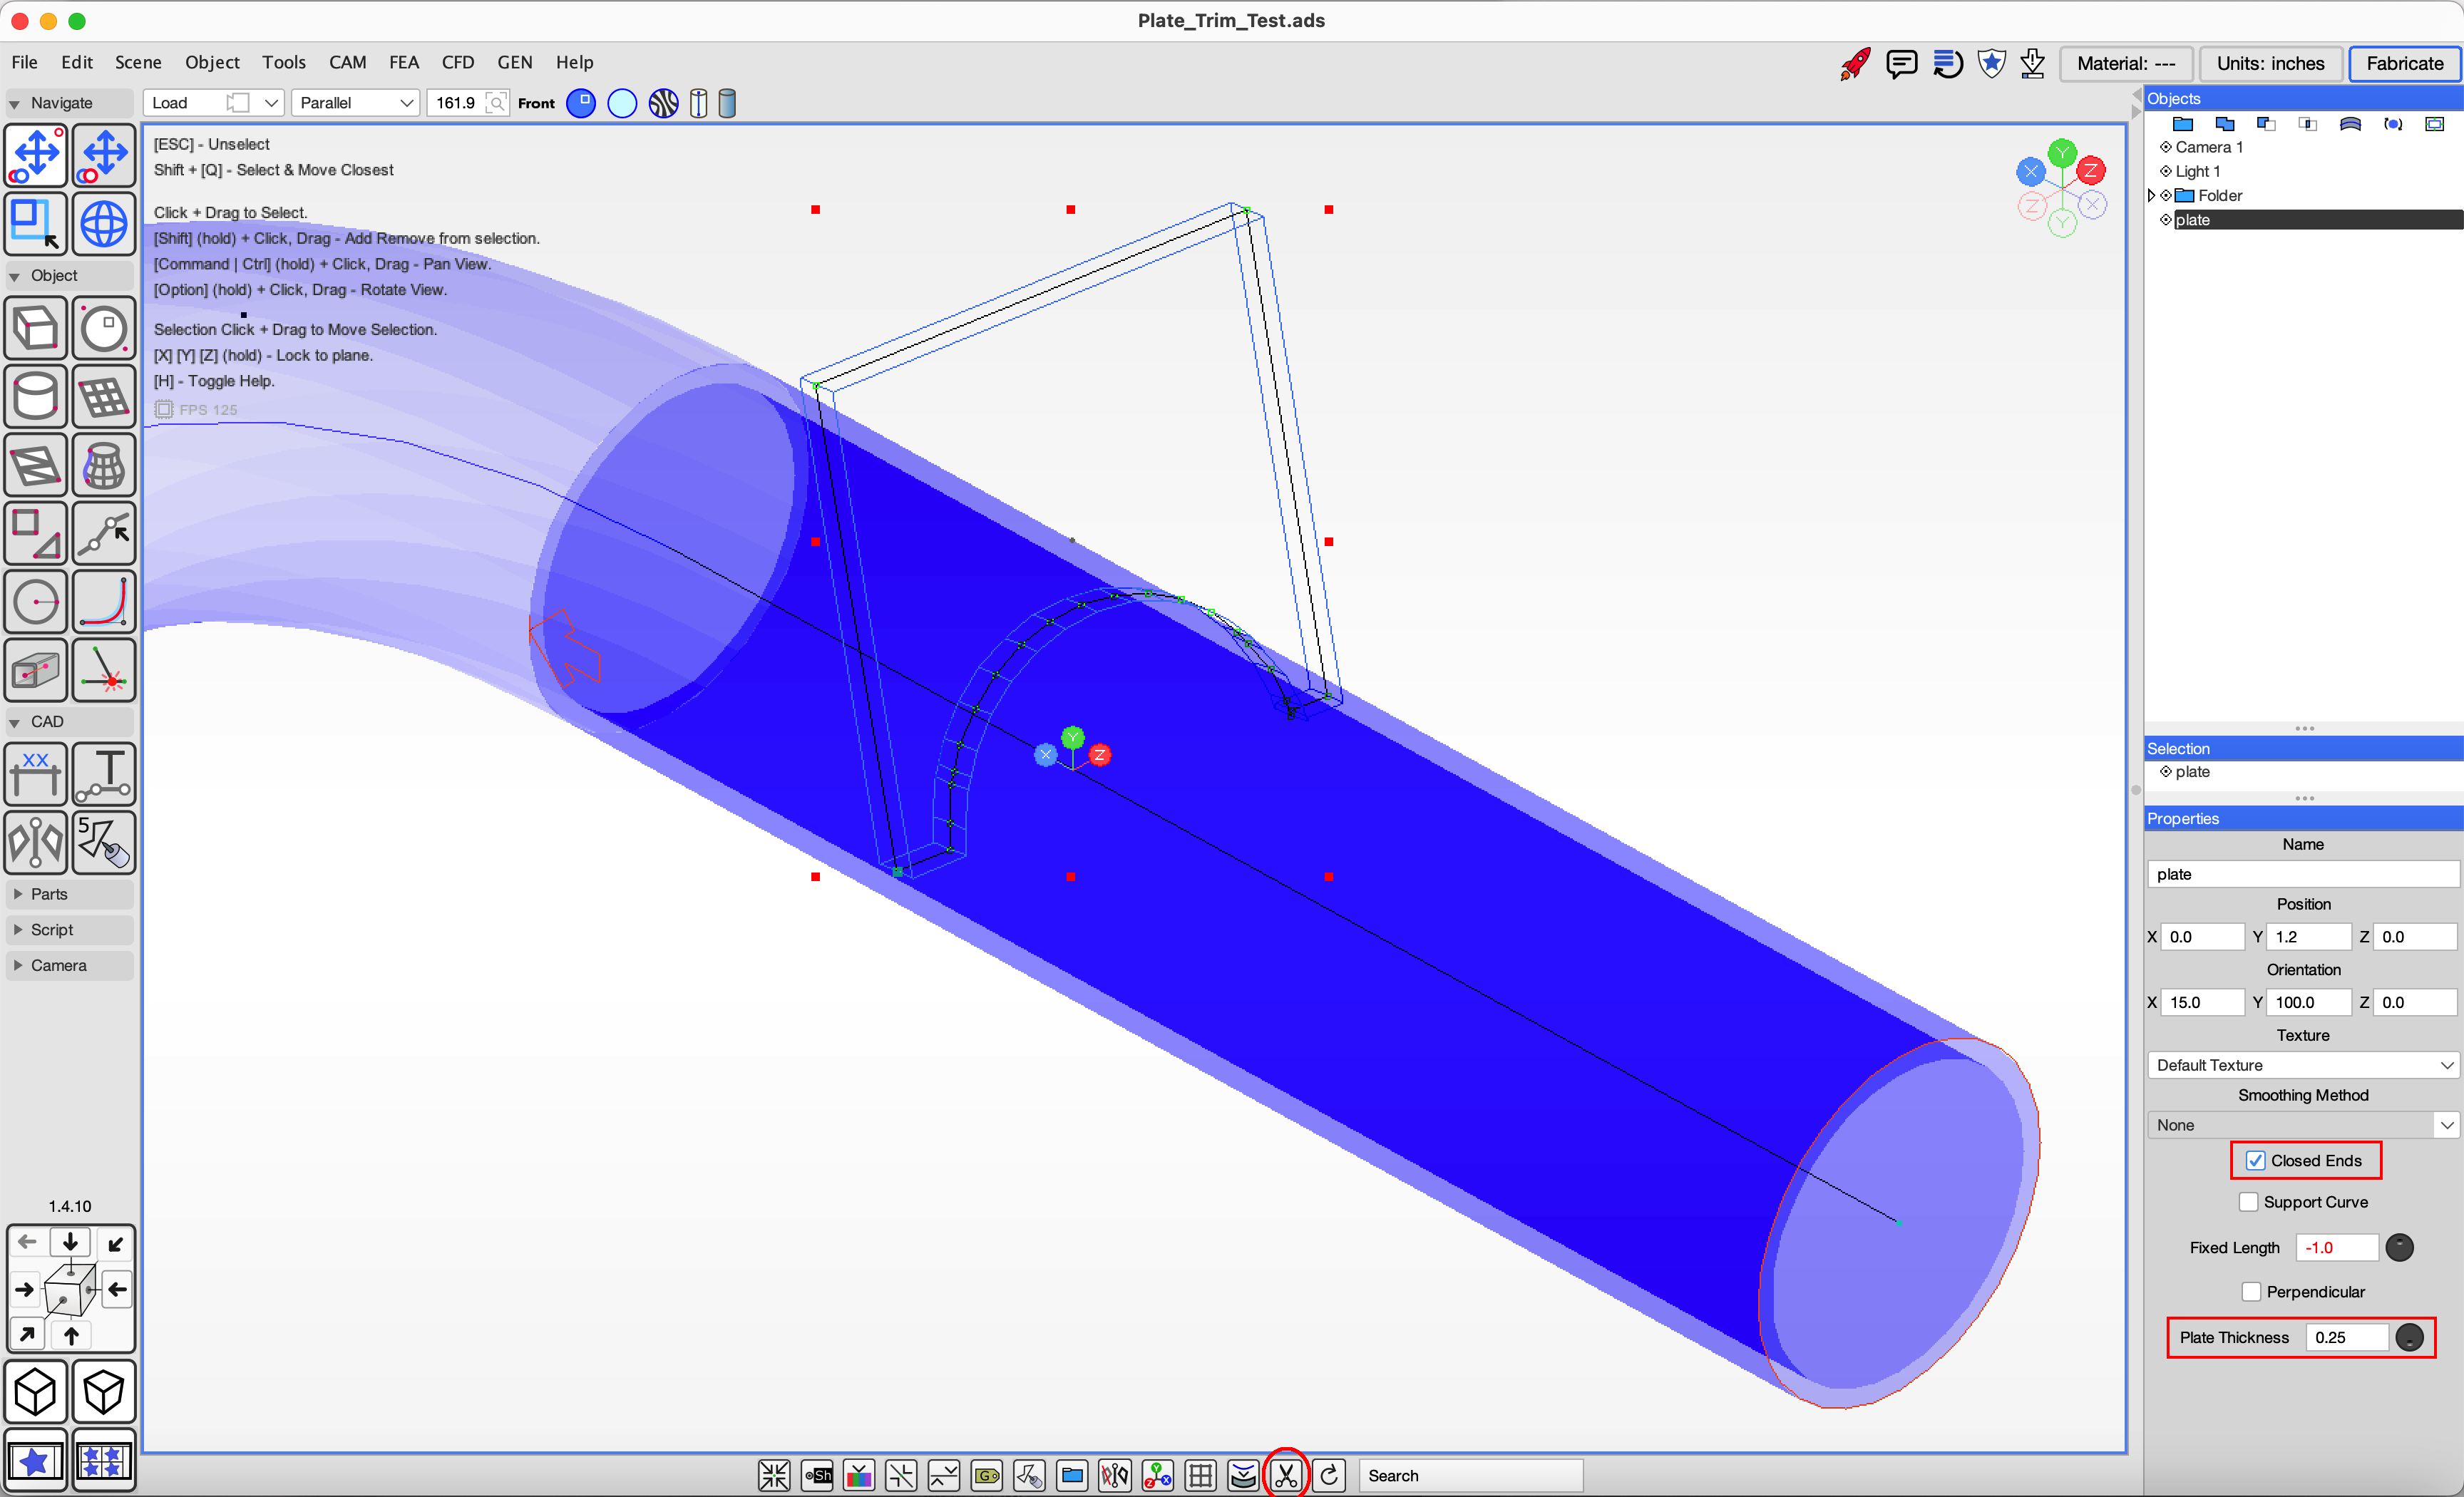Click the red rocket icon

(x=1854, y=64)
